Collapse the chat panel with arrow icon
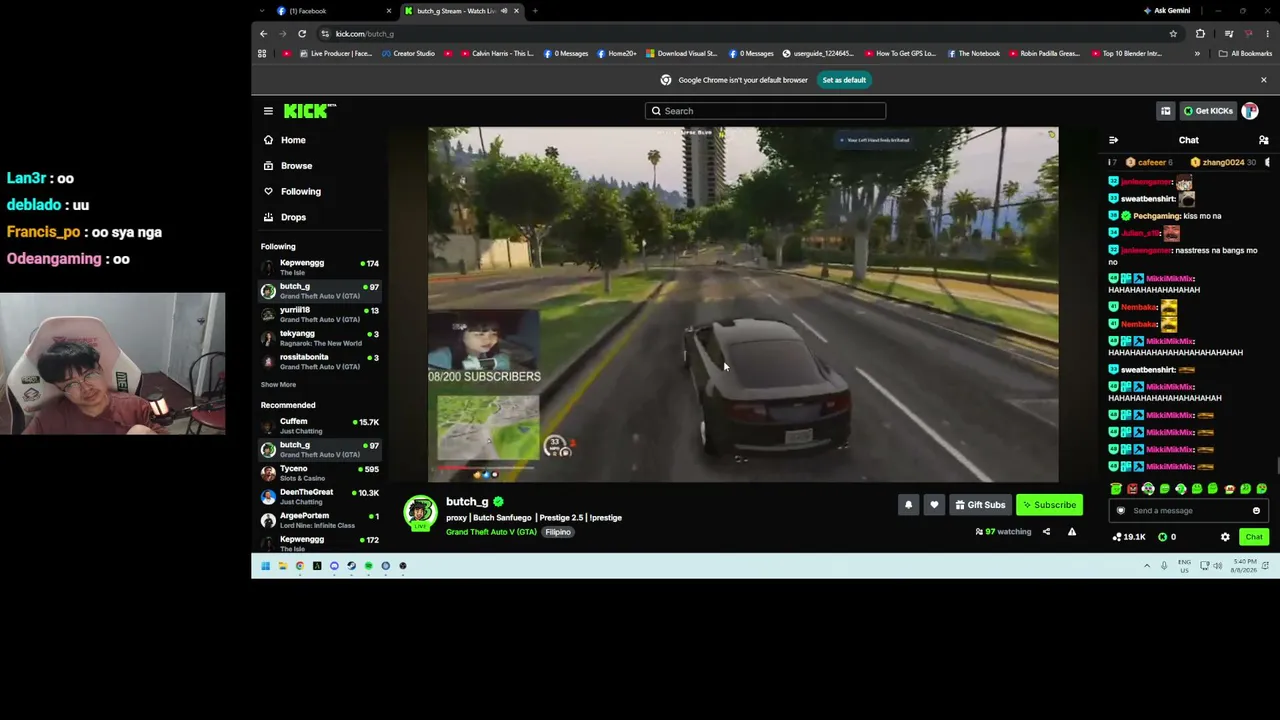Viewport: 1280px width, 720px height. coord(1113,140)
